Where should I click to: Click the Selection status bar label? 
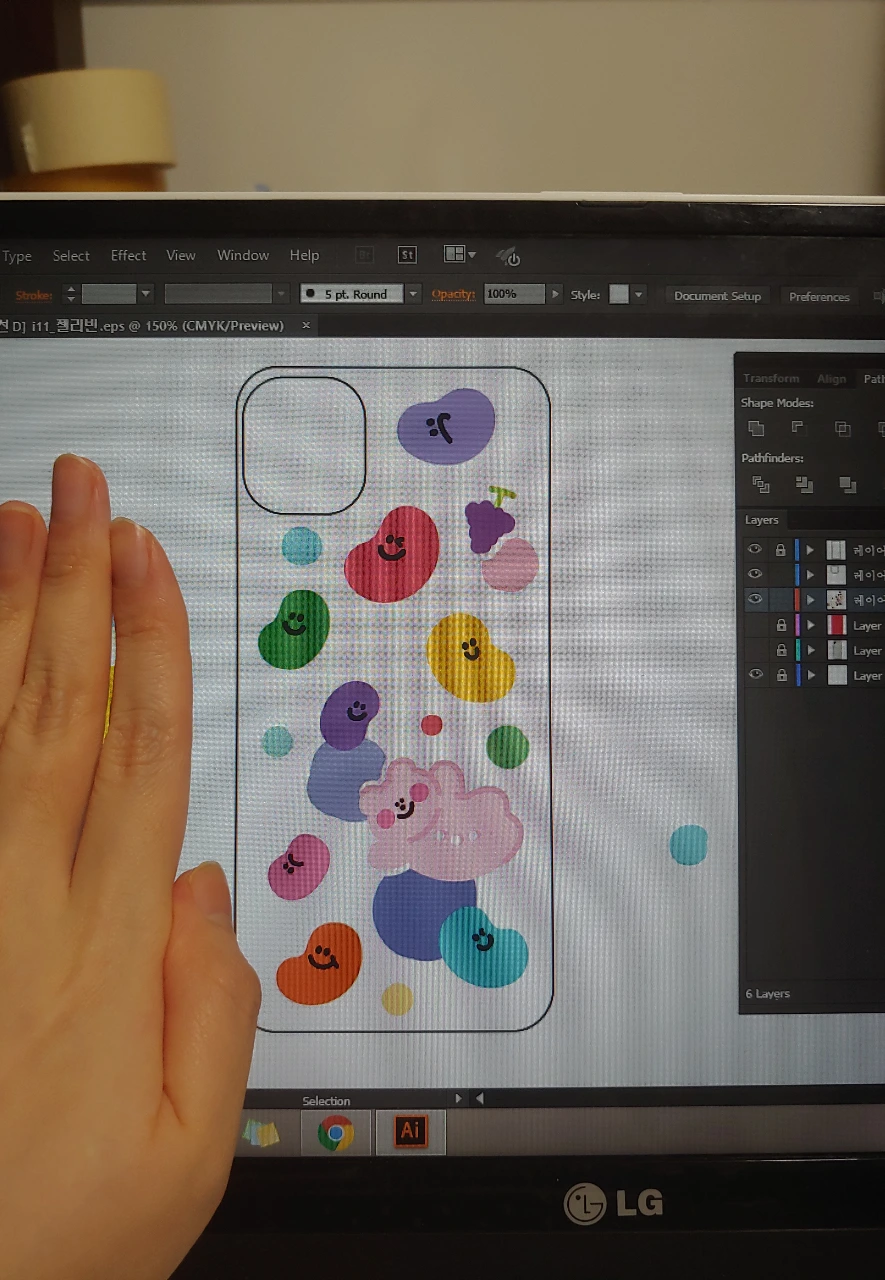click(326, 1101)
